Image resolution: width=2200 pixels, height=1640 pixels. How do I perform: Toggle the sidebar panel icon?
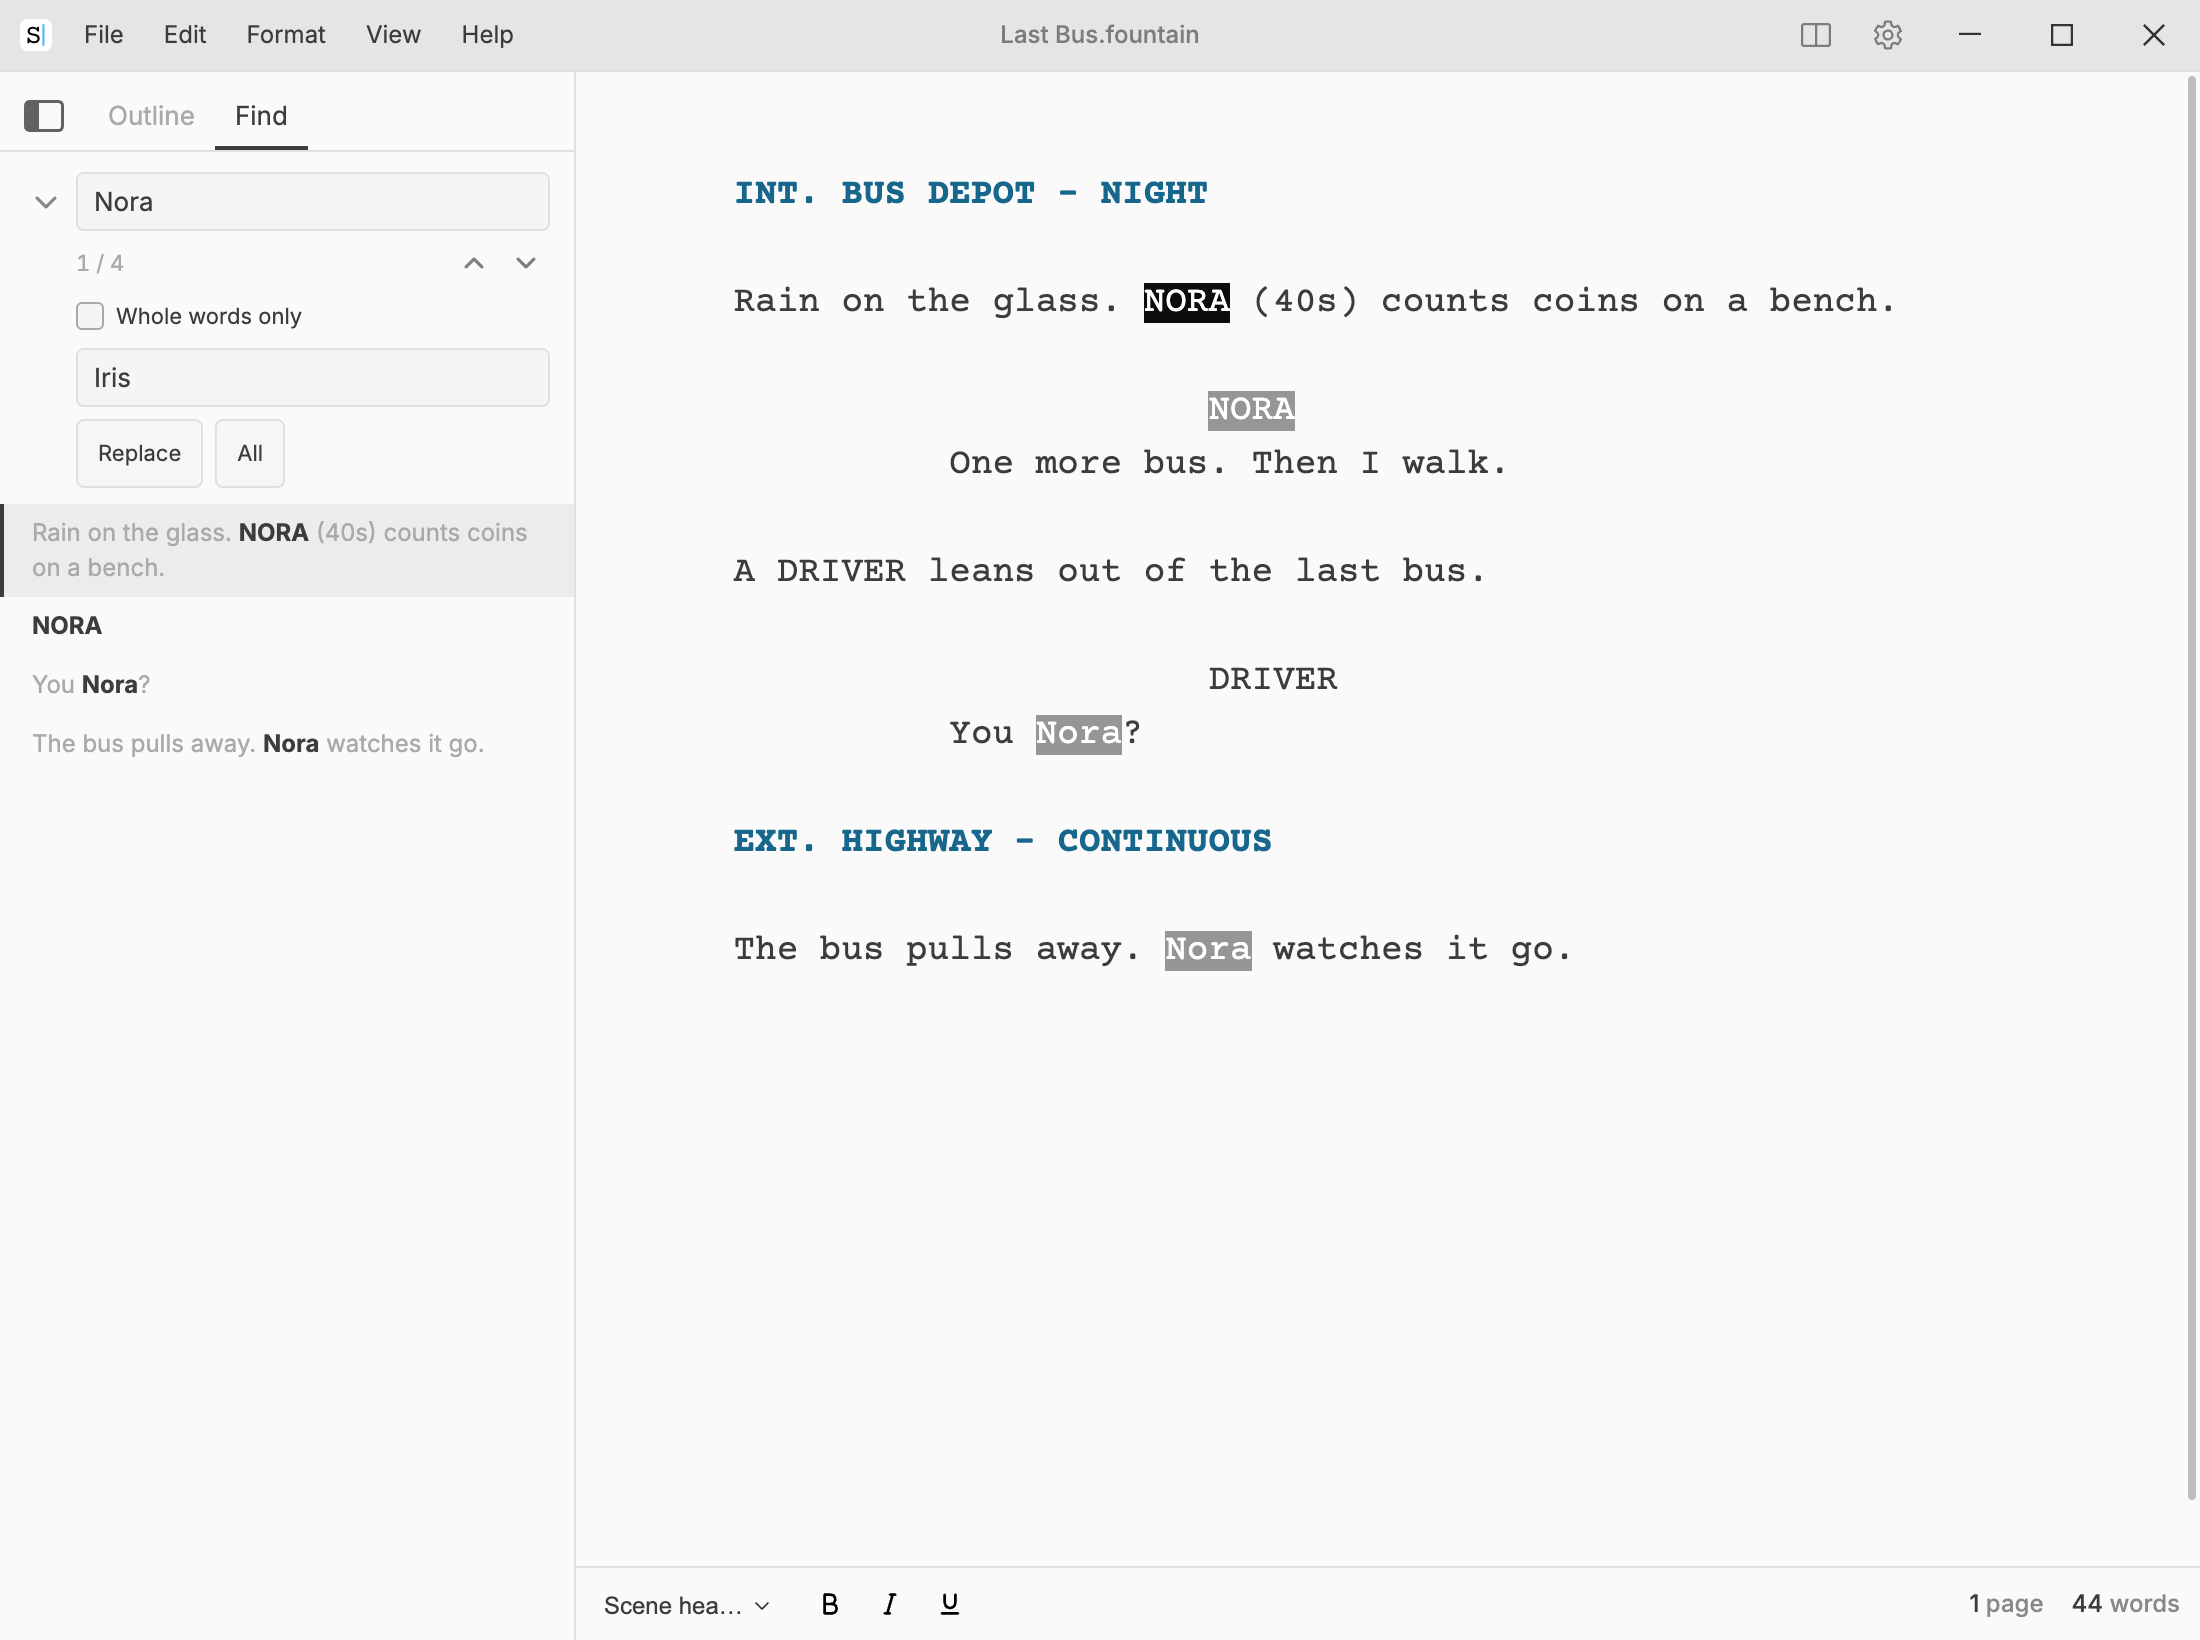44,116
